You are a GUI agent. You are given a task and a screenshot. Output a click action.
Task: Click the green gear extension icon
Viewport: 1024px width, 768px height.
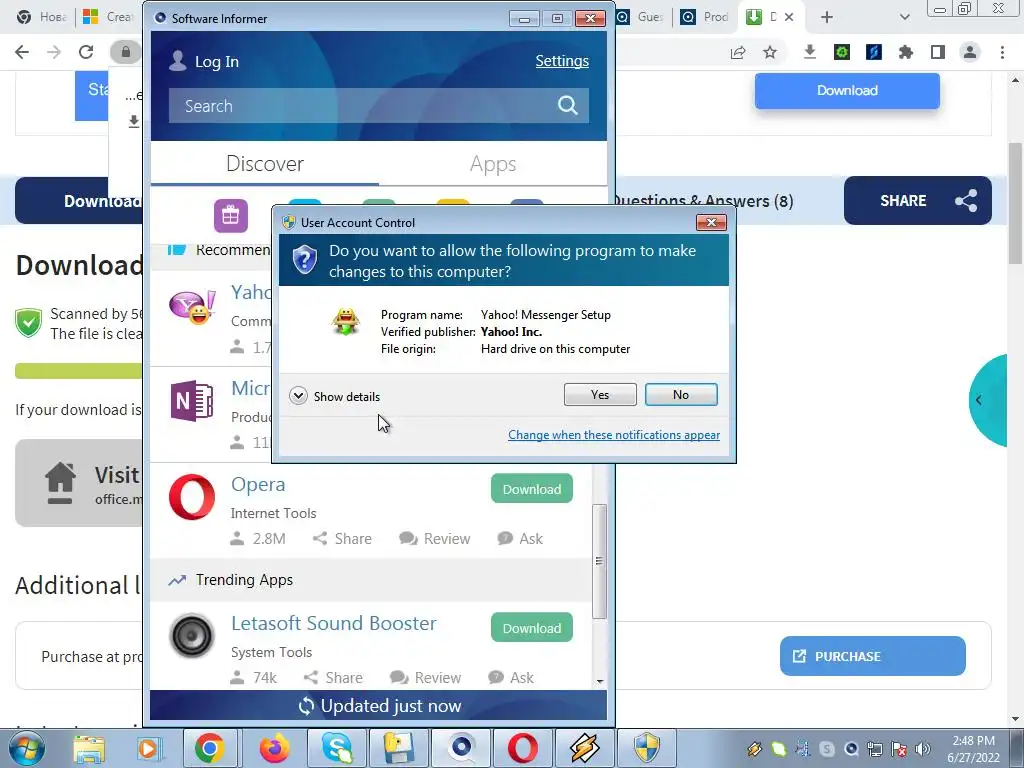click(x=841, y=52)
